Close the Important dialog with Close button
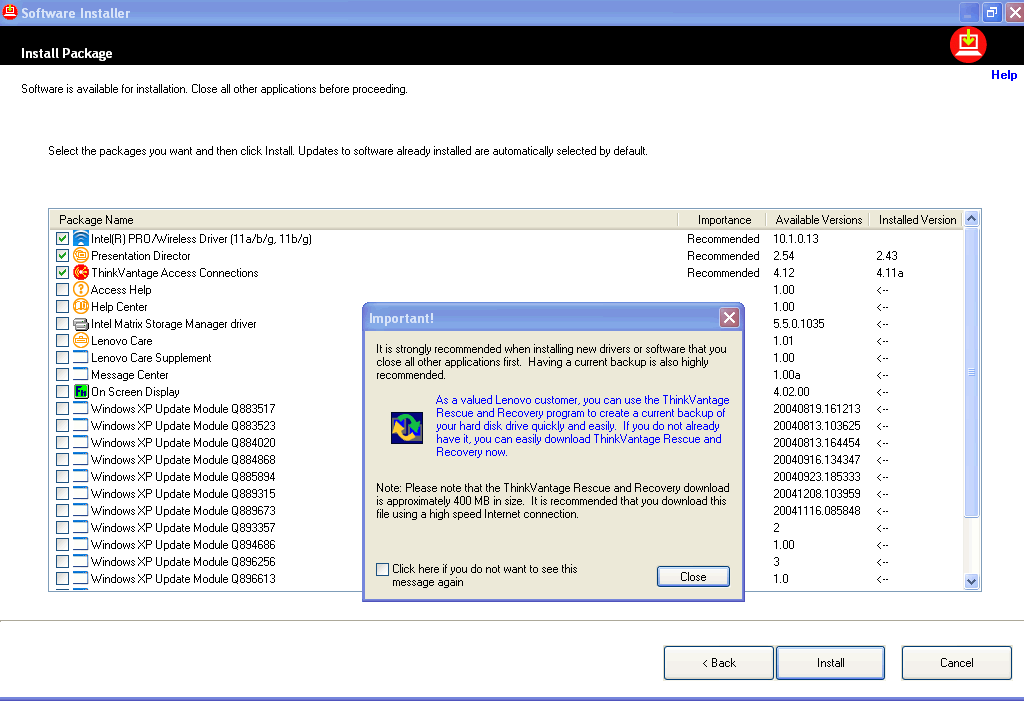Screen dimensions: 1024x701 point(693,576)
